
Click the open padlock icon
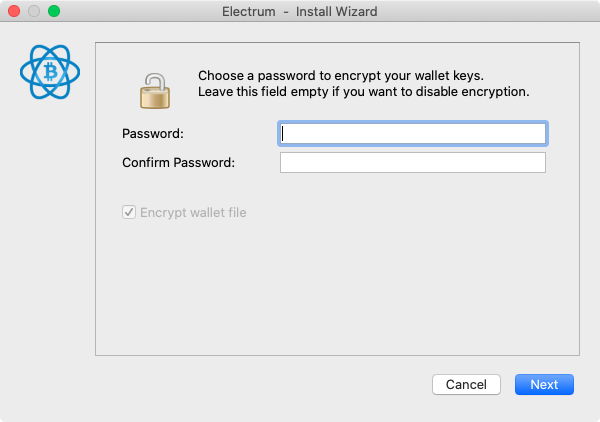pos(155,91)
